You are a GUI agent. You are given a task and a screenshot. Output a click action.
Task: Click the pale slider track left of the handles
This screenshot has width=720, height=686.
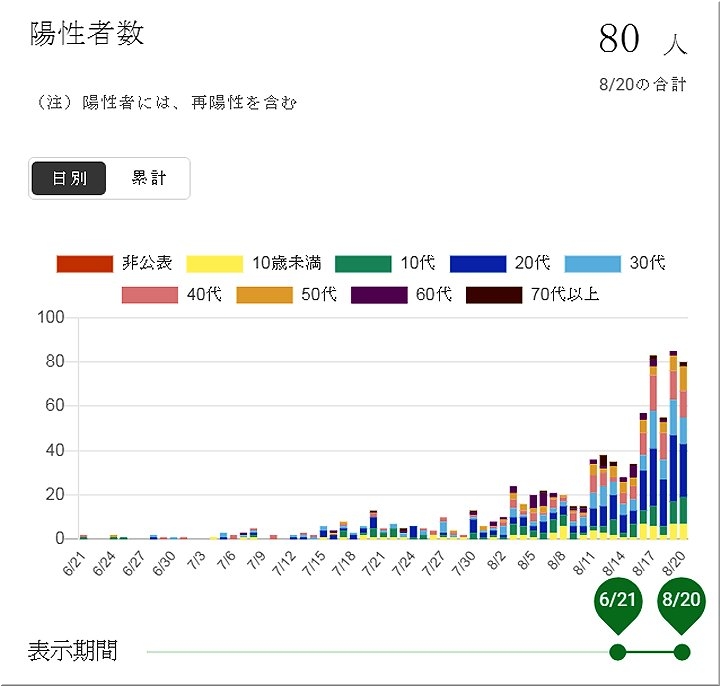pos(380,652)
